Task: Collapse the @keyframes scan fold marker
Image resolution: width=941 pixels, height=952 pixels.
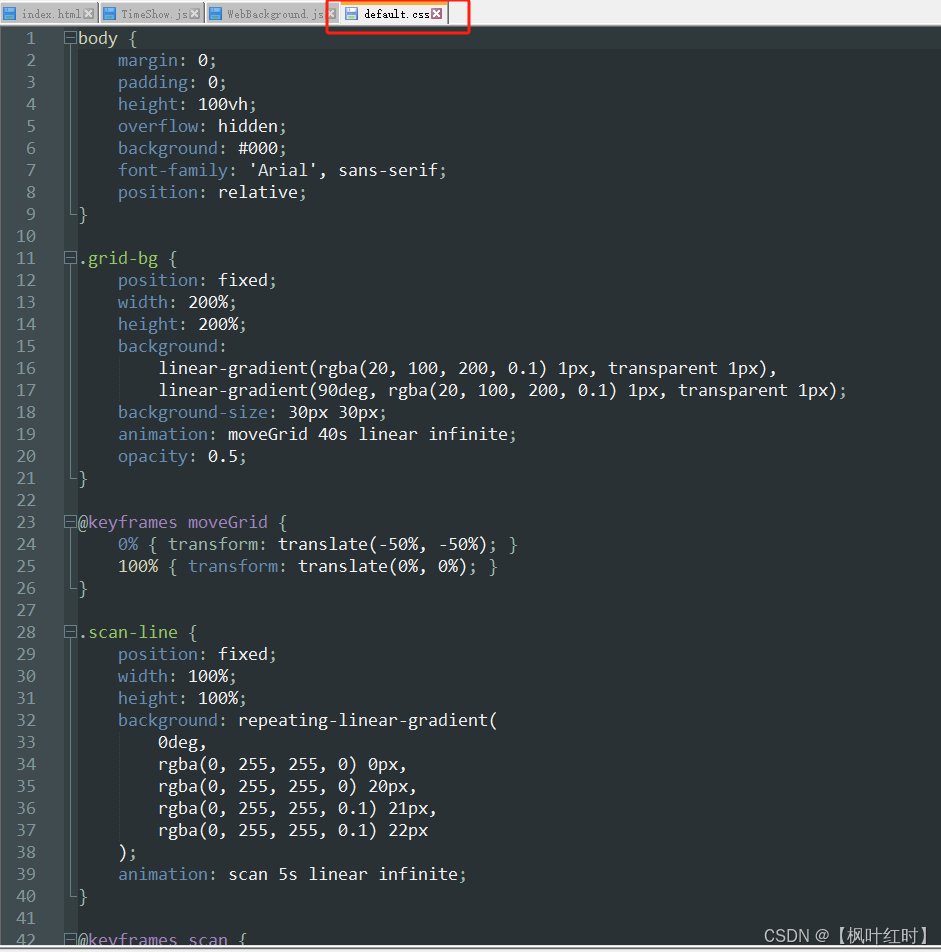Action: pyautogui.click(x=68, y=940)
